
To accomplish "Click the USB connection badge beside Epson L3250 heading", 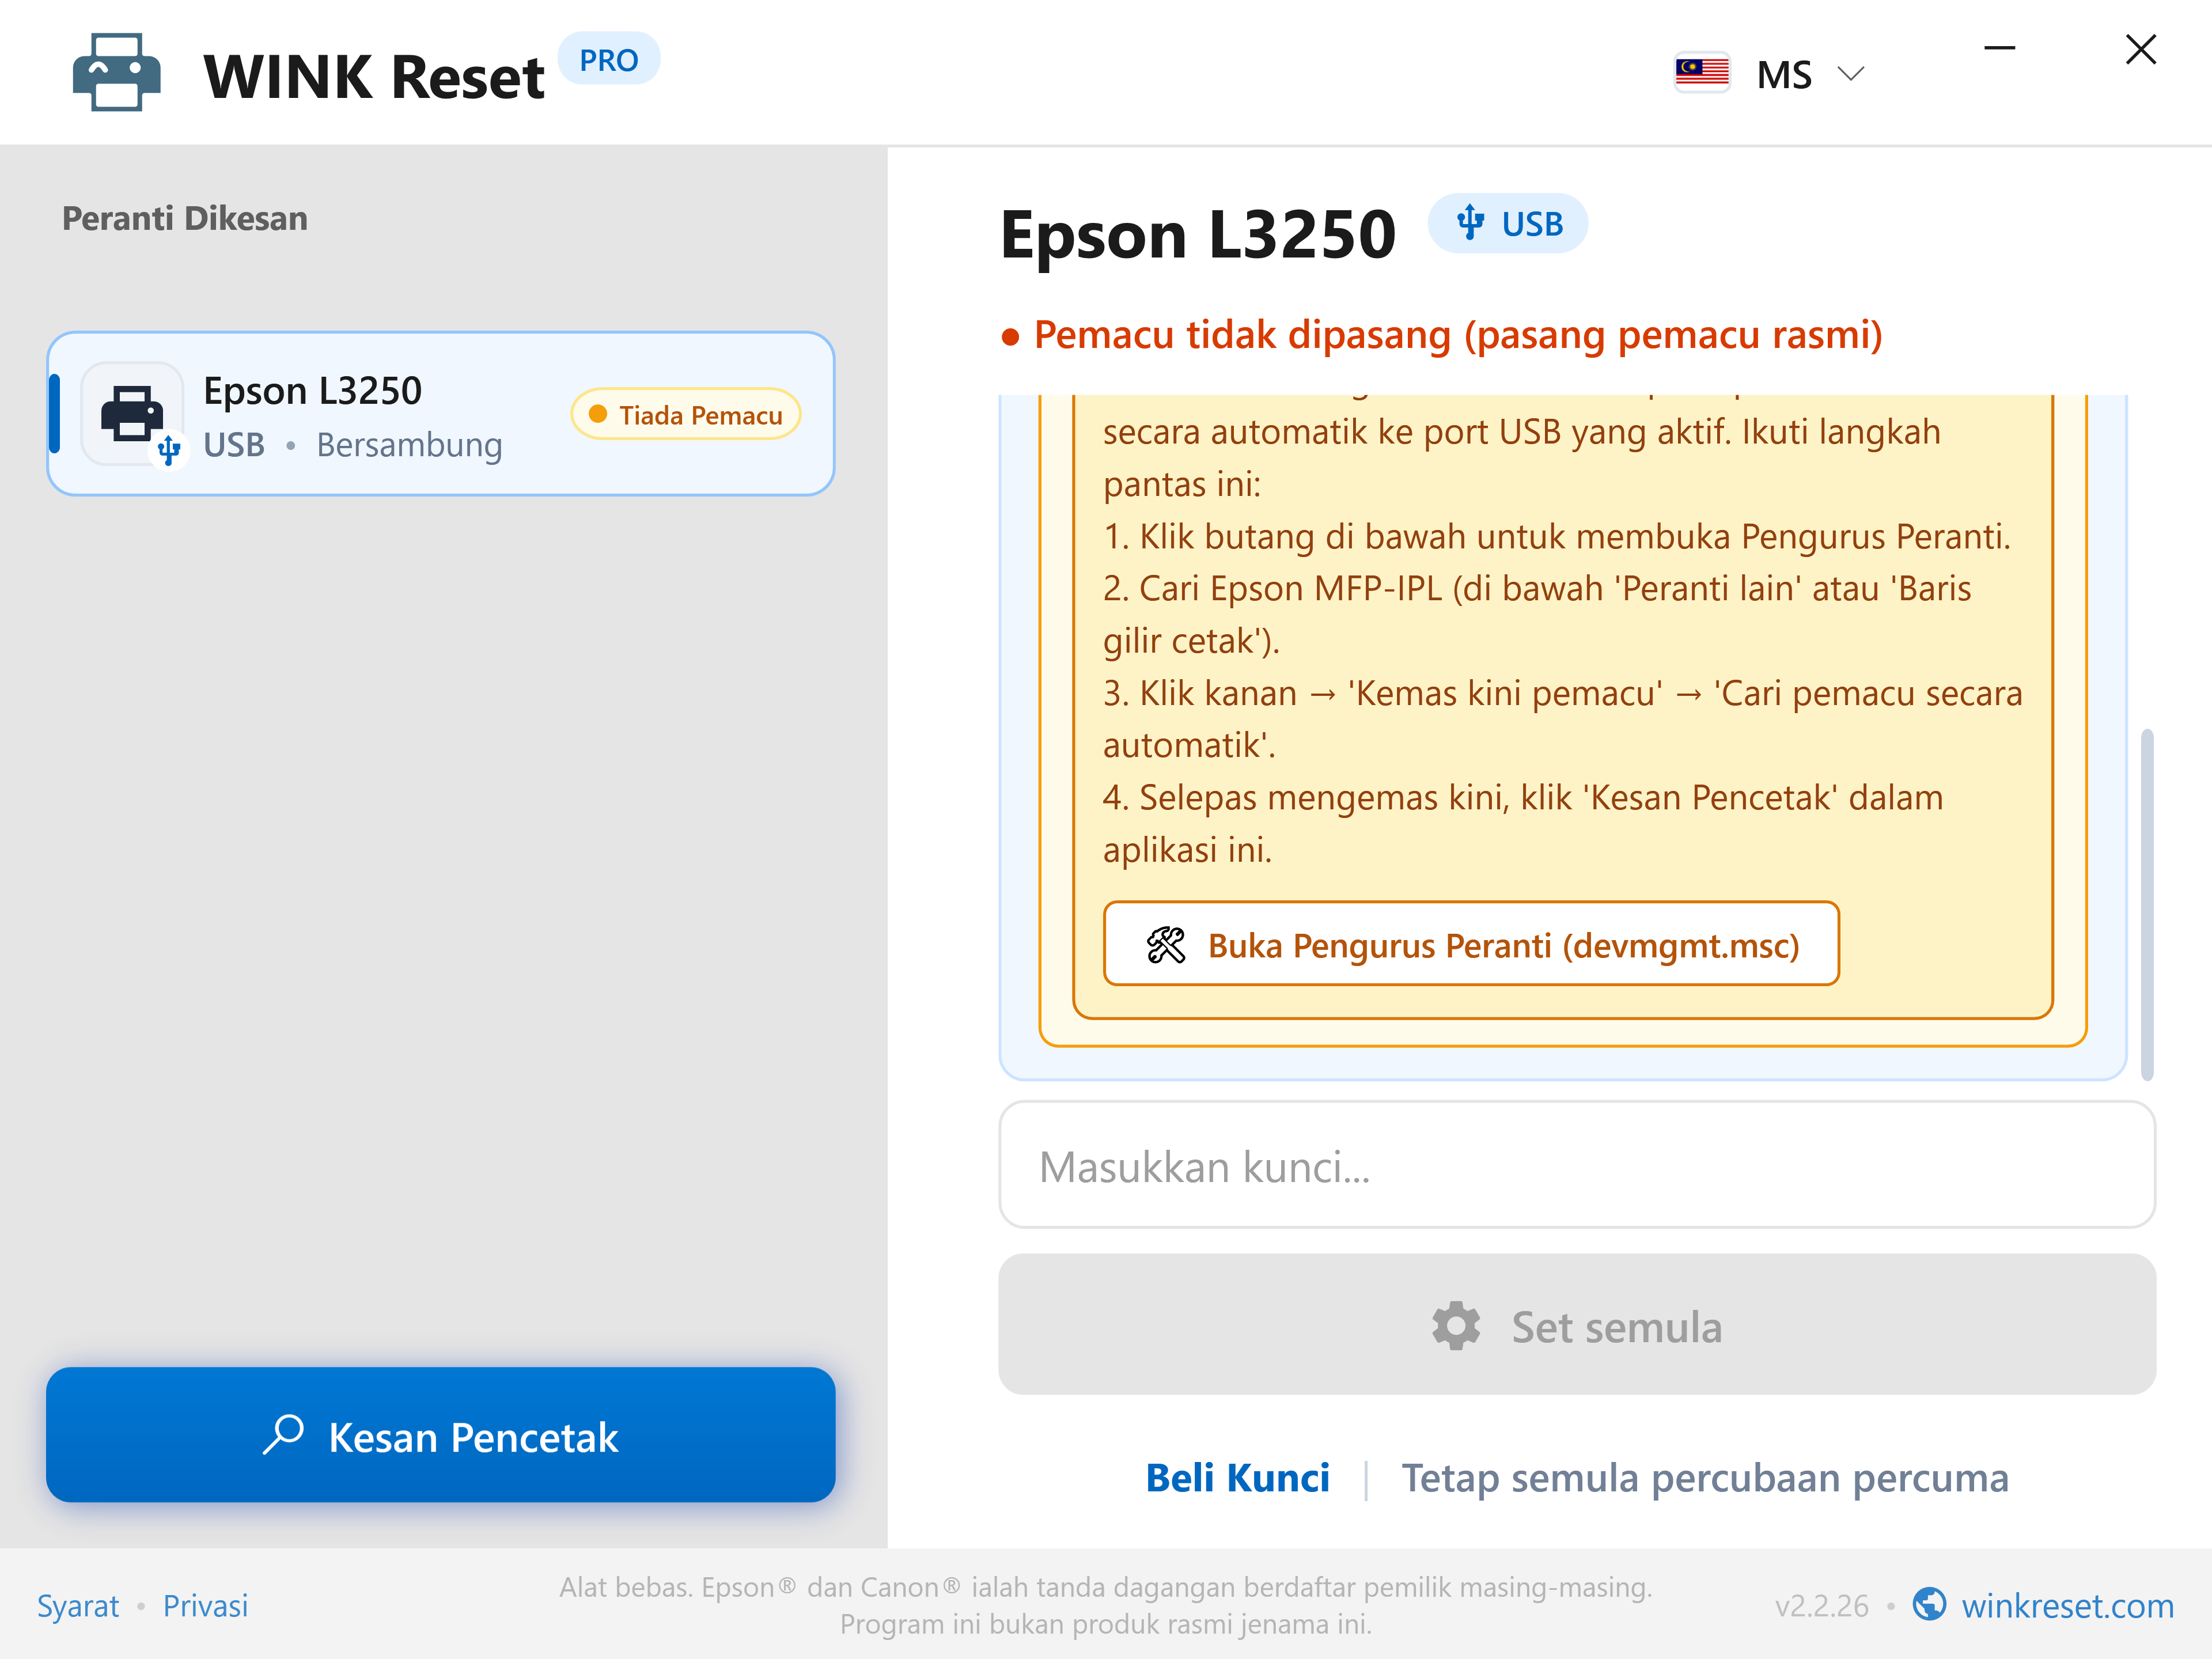I will (x=1508, y=223).
